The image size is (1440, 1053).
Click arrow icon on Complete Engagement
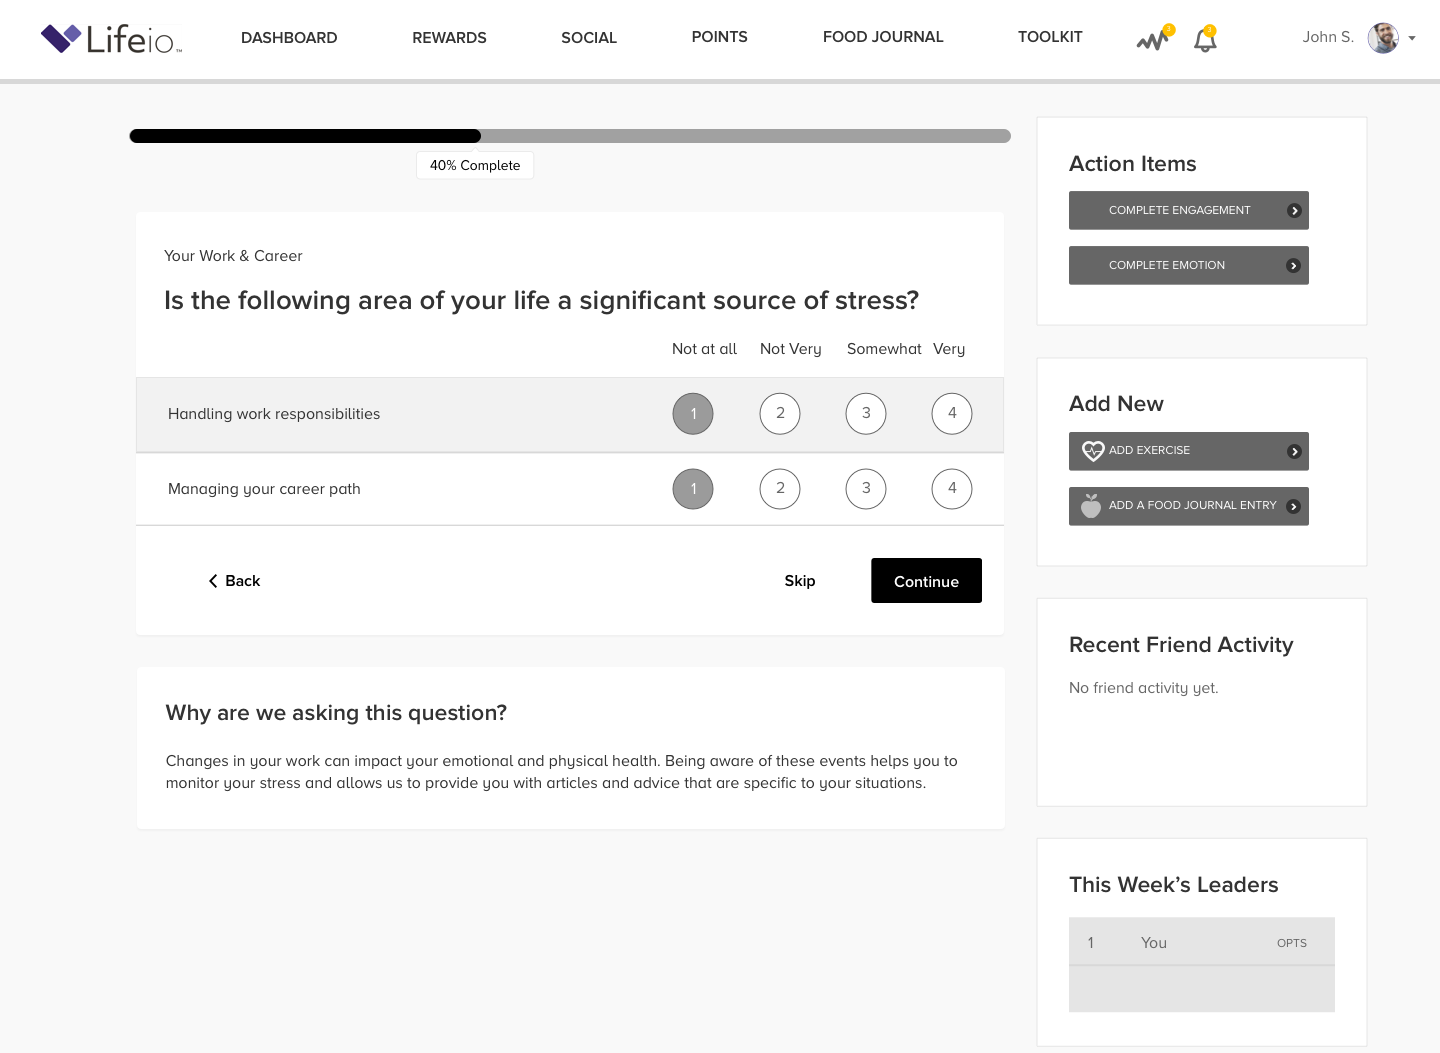[x=1294, y=211]
